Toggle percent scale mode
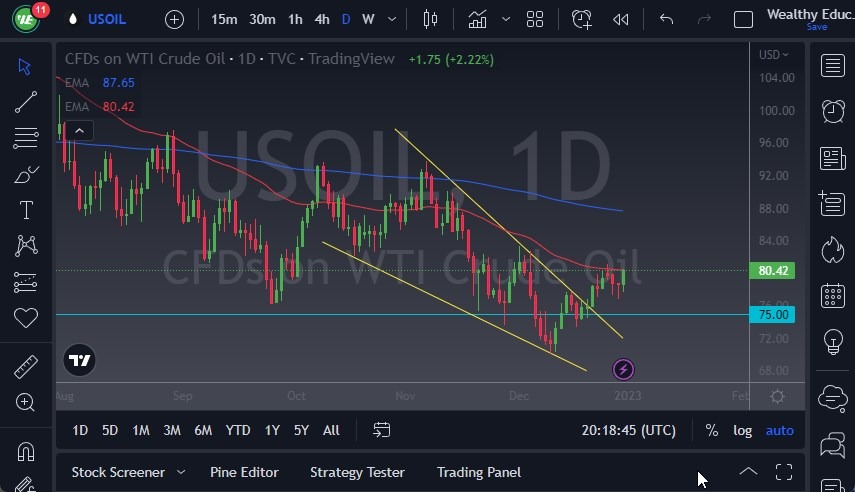The height and width of the screenshot is (492, 855). click(711, 430)
